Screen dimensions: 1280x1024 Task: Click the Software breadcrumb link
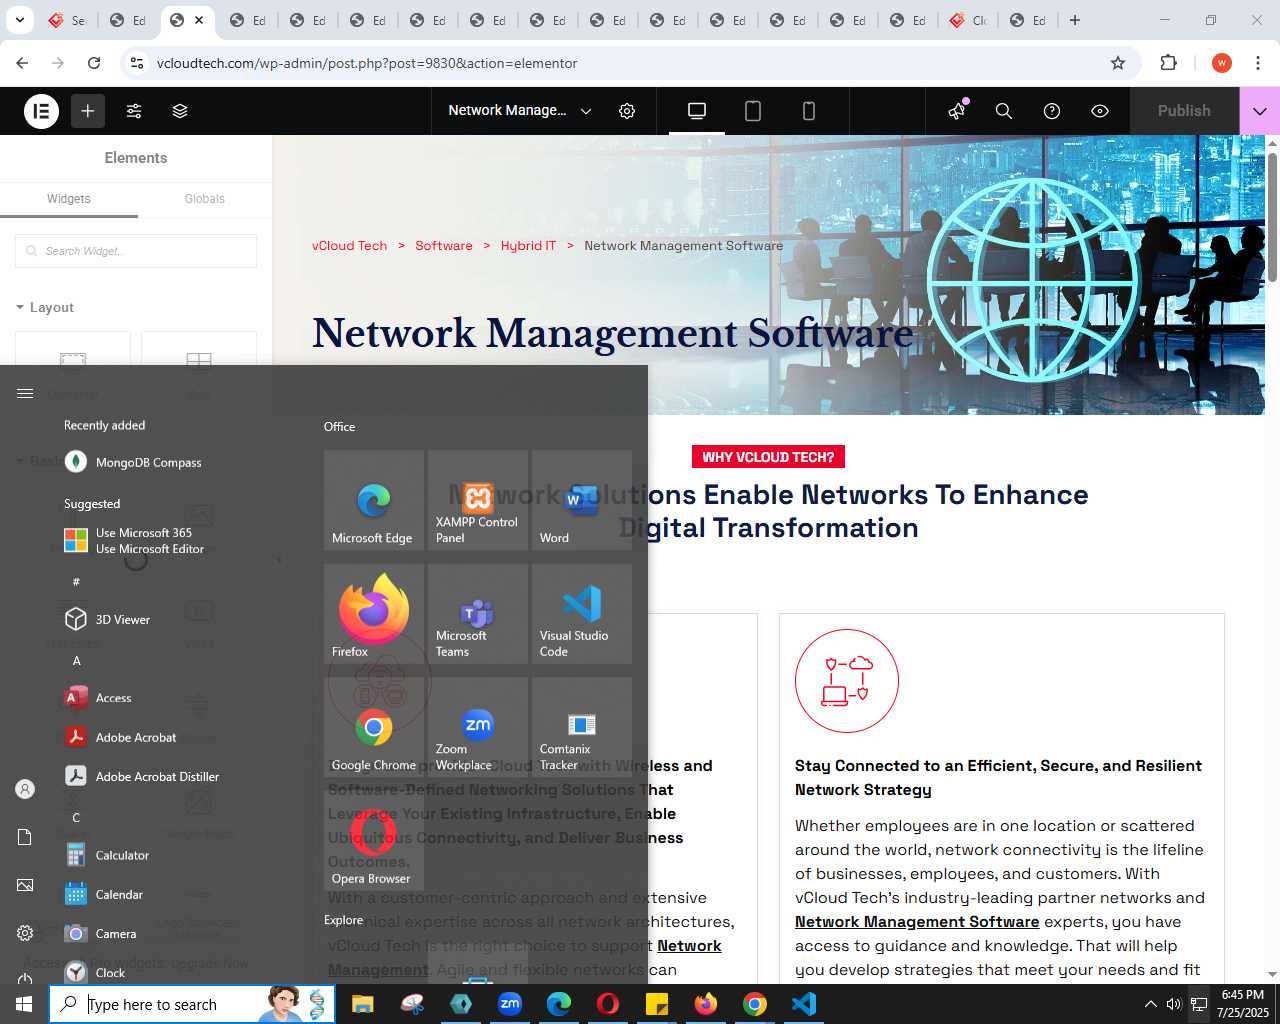(444, 246)
